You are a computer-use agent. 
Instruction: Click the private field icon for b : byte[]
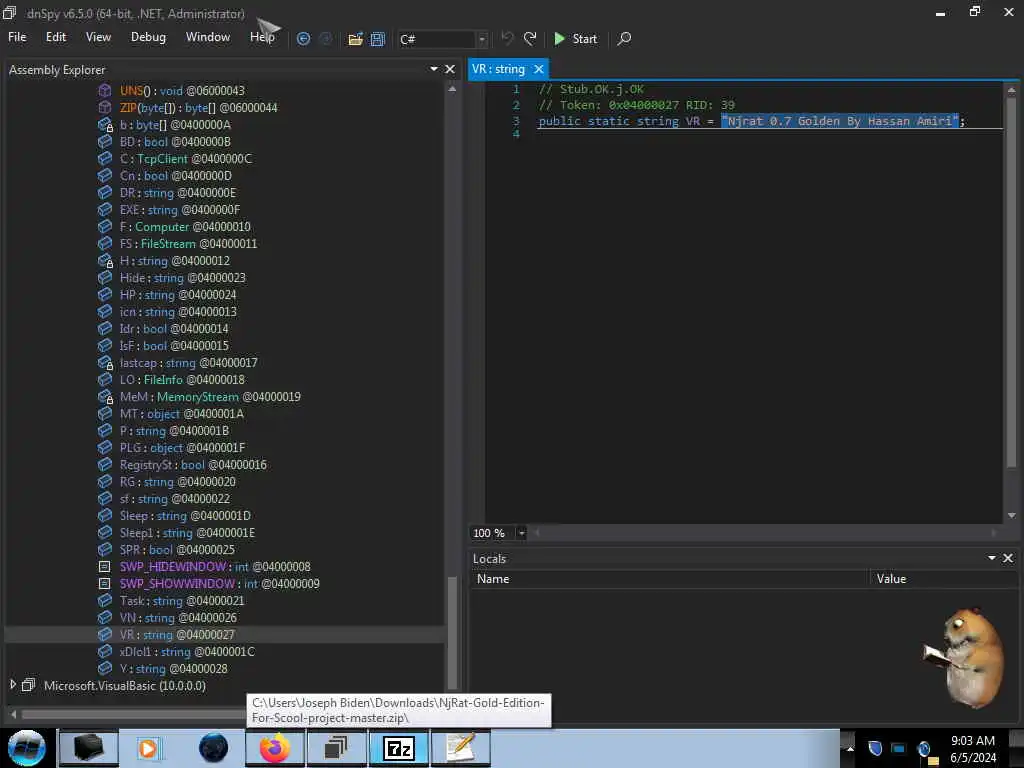105,125
